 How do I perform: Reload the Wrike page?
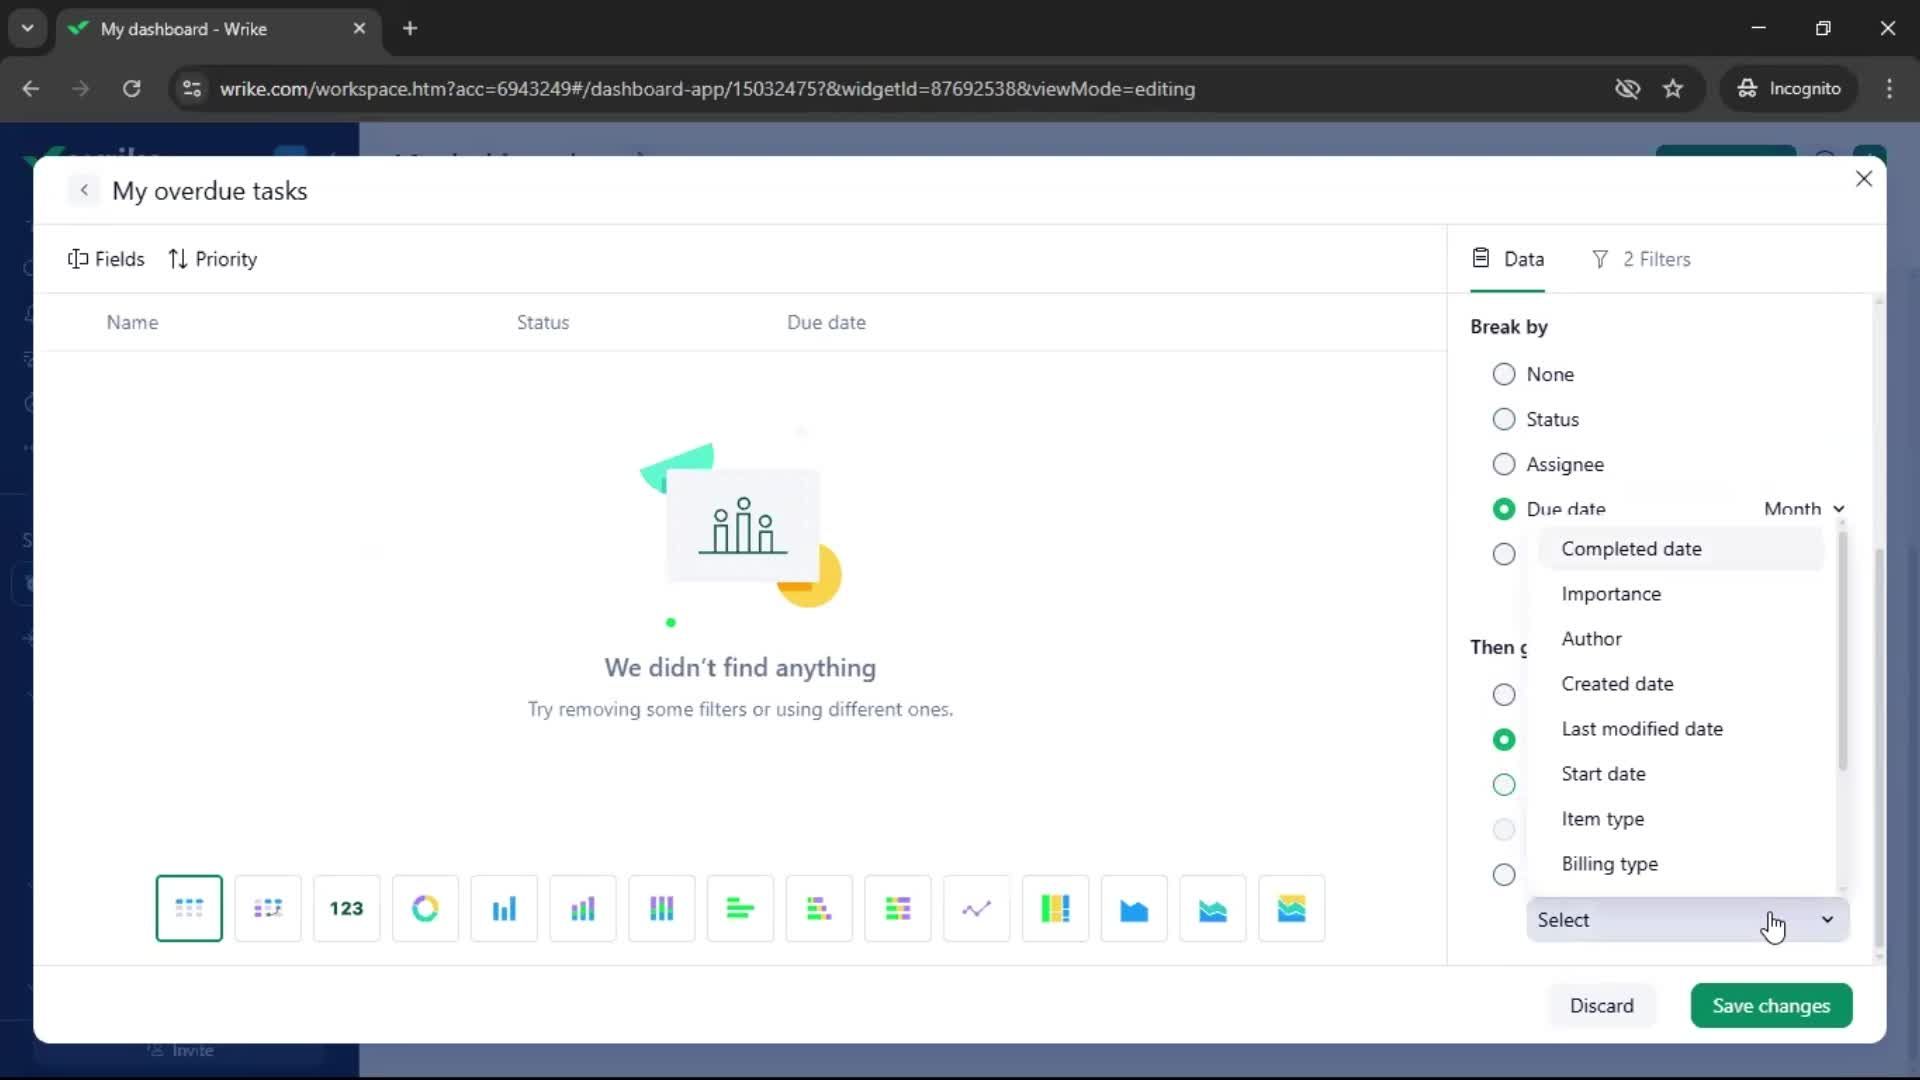pos(131,89)
